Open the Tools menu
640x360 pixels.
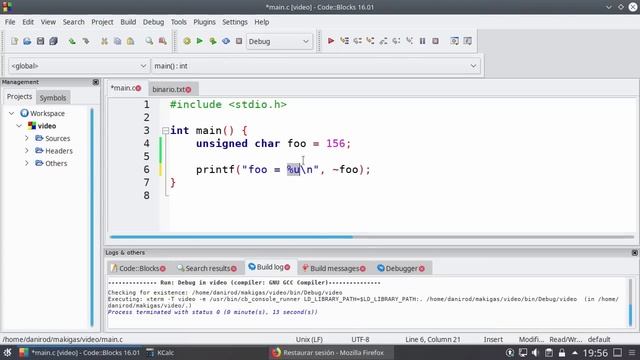(x=178, y=22)
